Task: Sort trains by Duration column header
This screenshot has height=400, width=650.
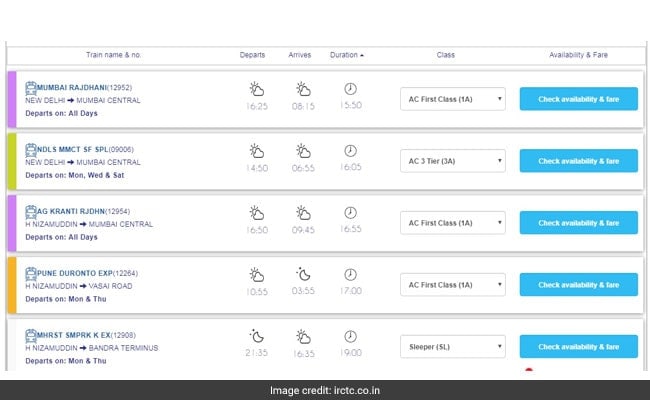Action: pos(347,55)
